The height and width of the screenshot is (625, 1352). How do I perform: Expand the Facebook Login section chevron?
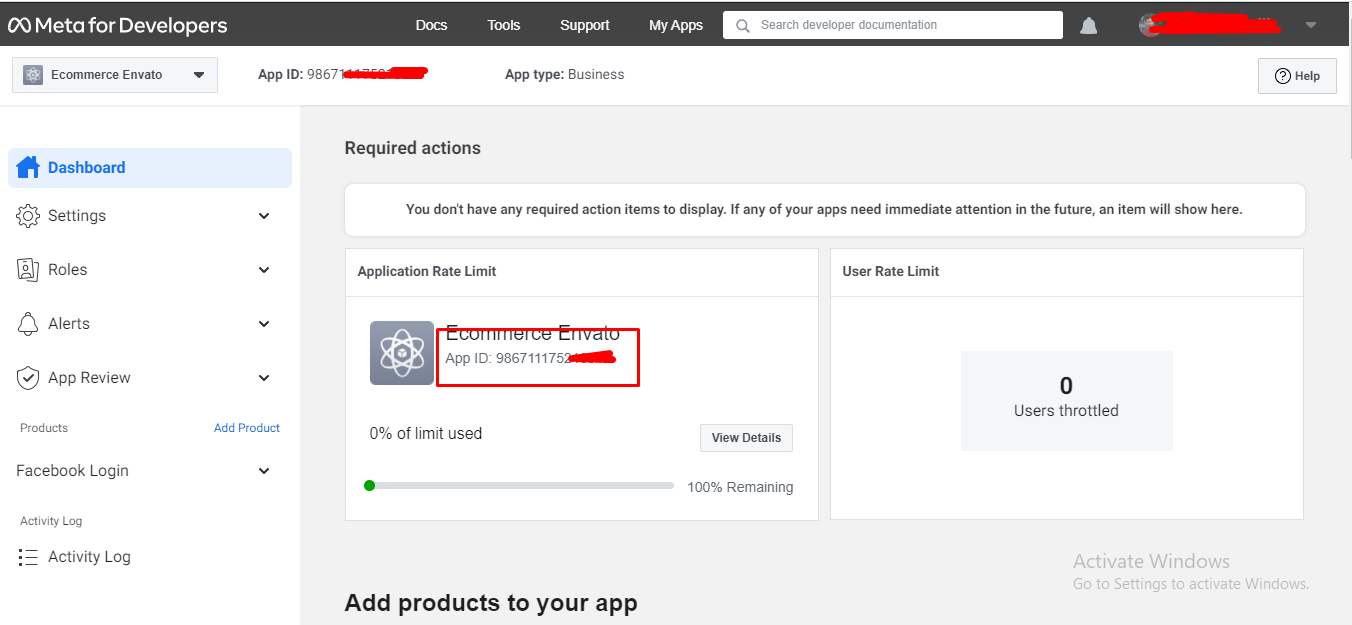(264, 471)
